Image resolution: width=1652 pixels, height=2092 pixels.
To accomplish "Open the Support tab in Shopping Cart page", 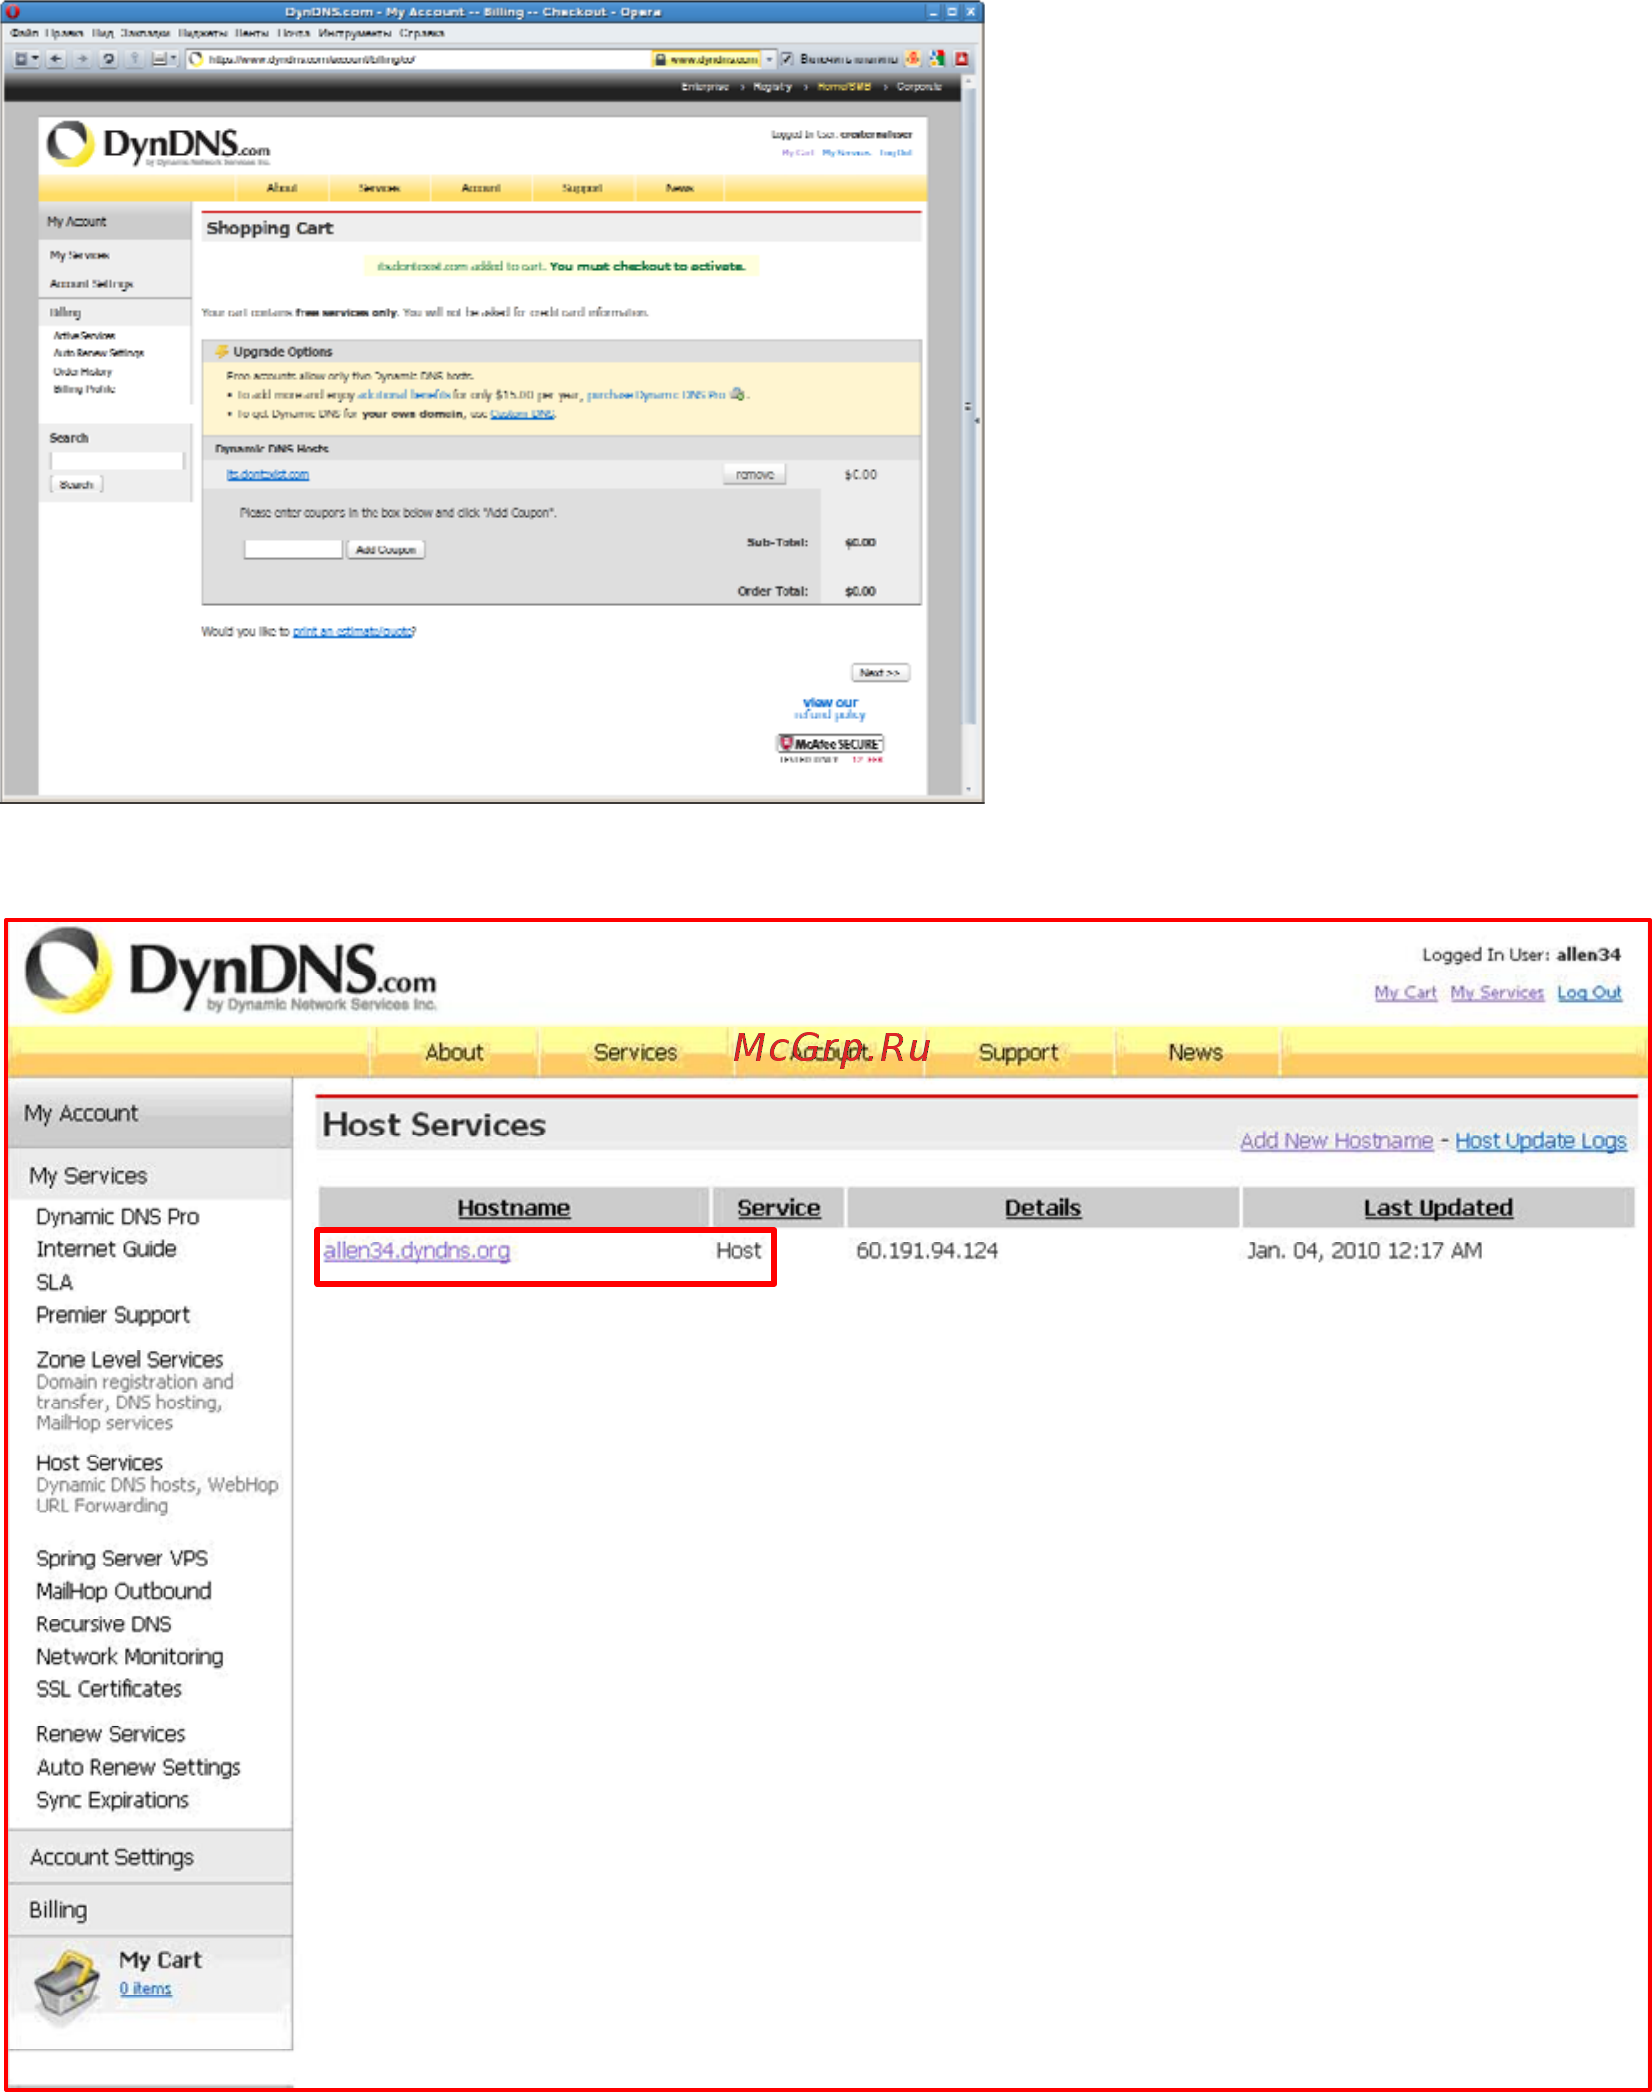I will (582, 188).
